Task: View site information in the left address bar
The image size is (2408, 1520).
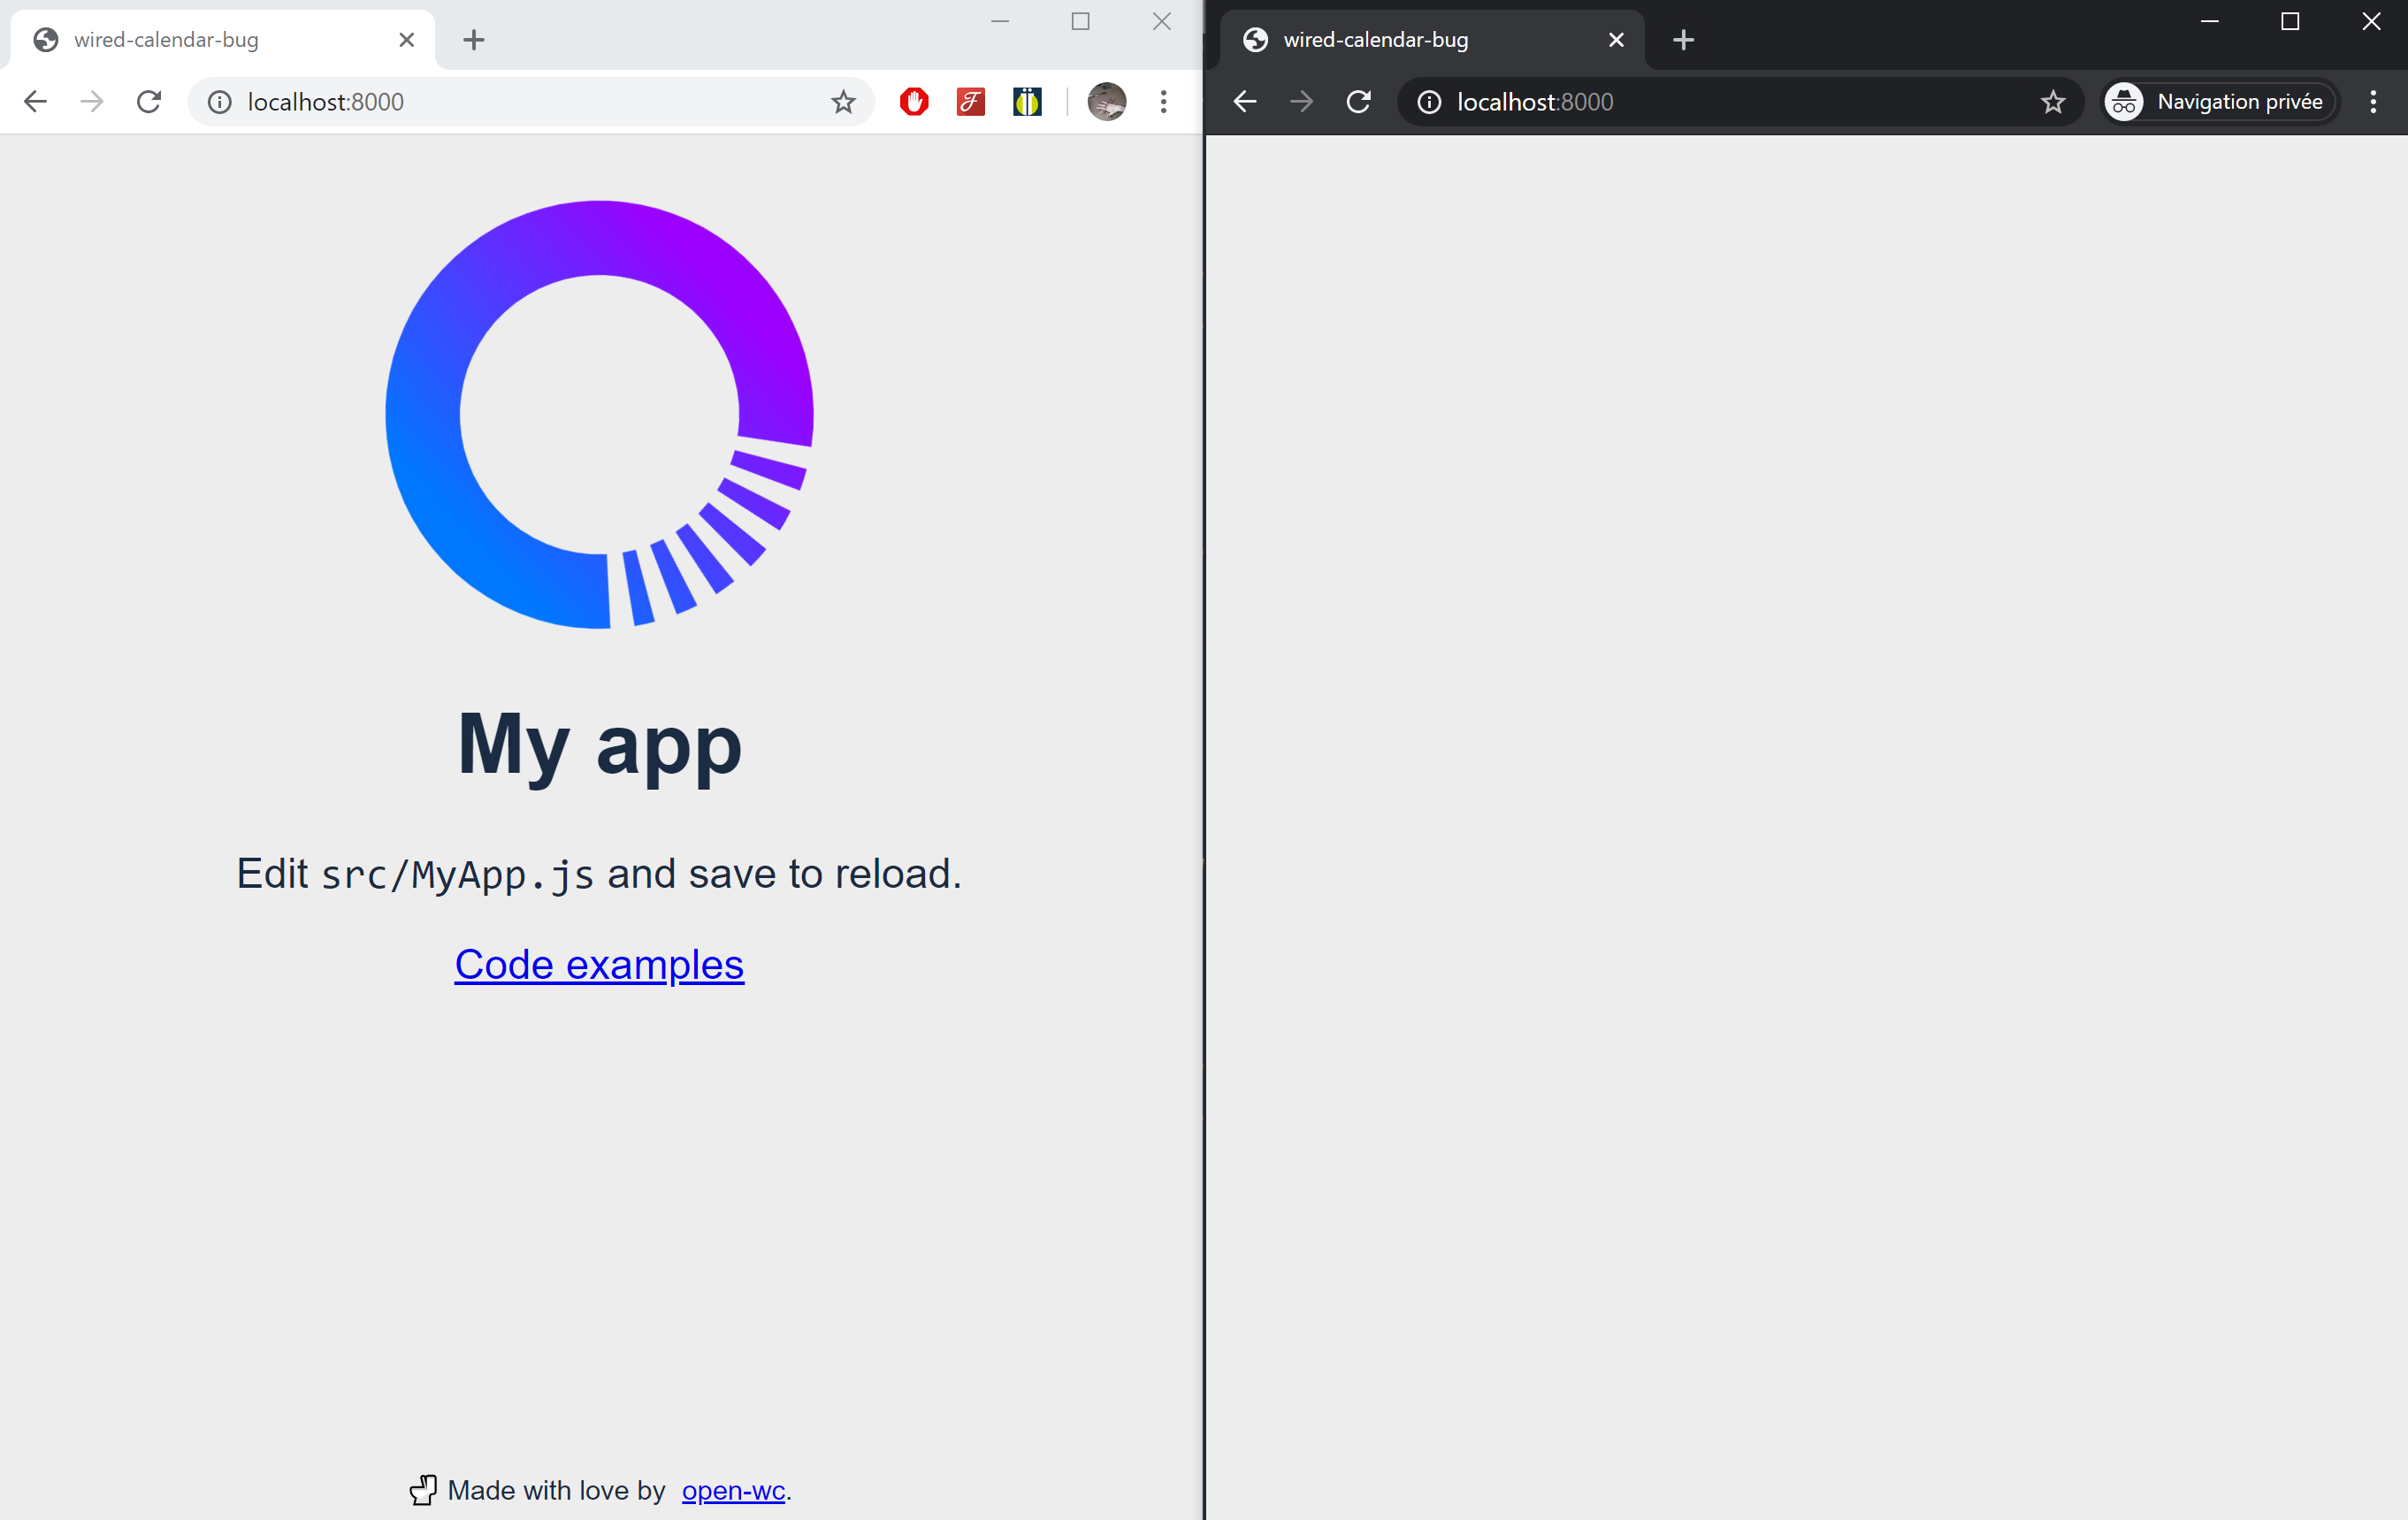Action: coord(220,102)
